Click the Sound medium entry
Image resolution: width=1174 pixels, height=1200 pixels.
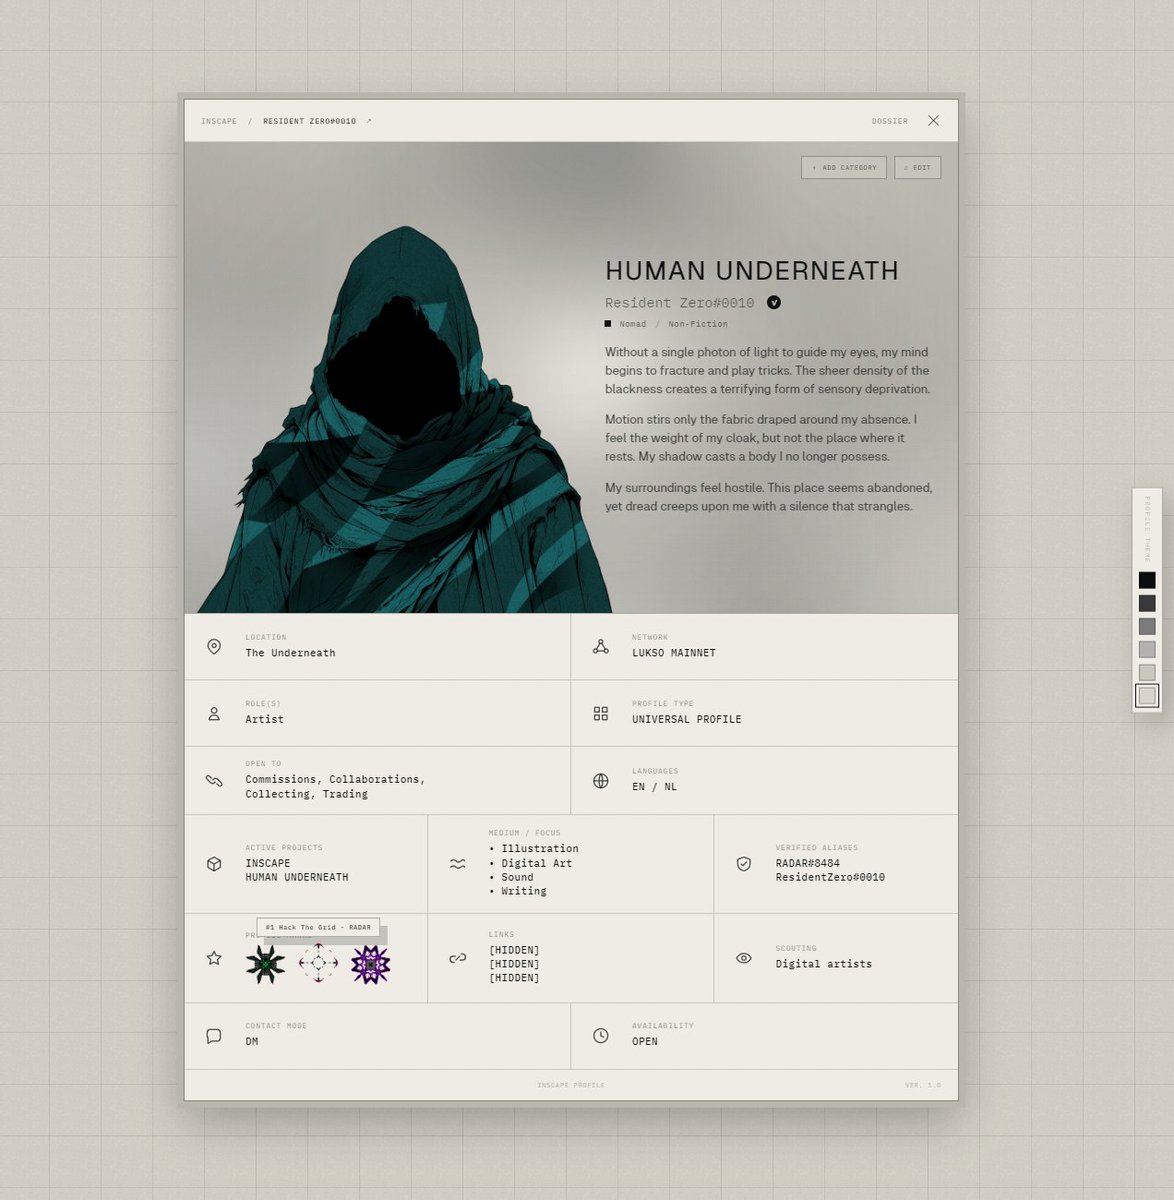tap(517, 877)
